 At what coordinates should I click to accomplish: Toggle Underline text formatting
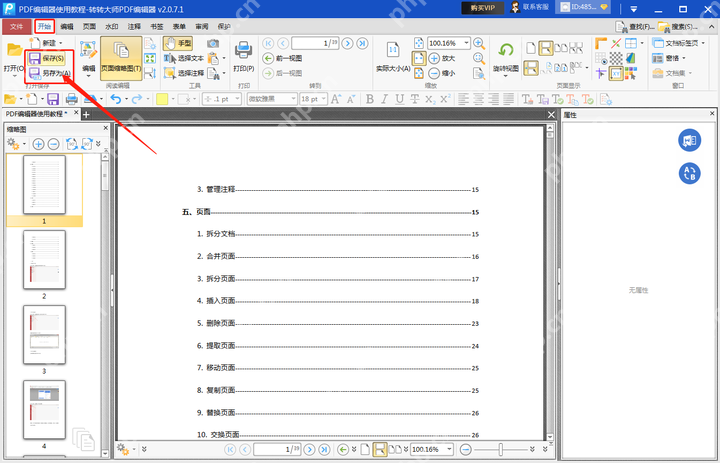(x=399, y=99)
